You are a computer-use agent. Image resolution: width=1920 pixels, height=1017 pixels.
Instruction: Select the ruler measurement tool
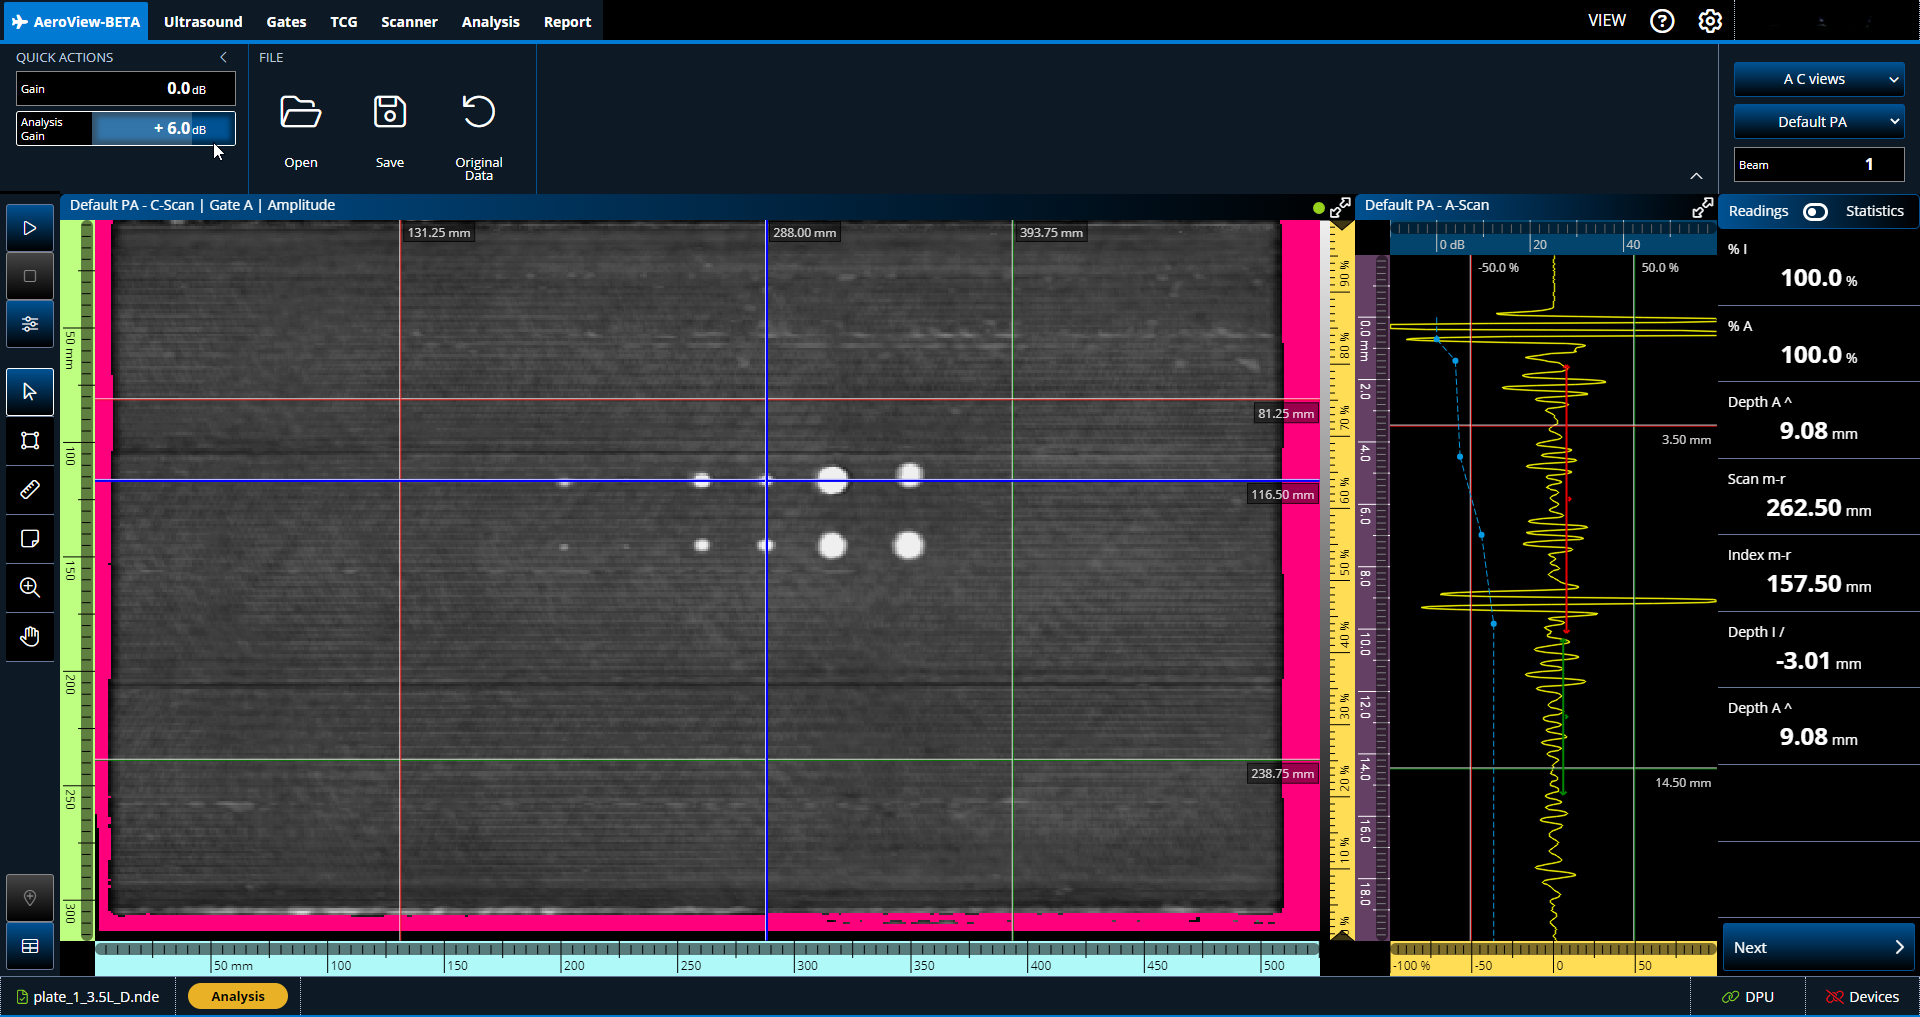point(30,490)
